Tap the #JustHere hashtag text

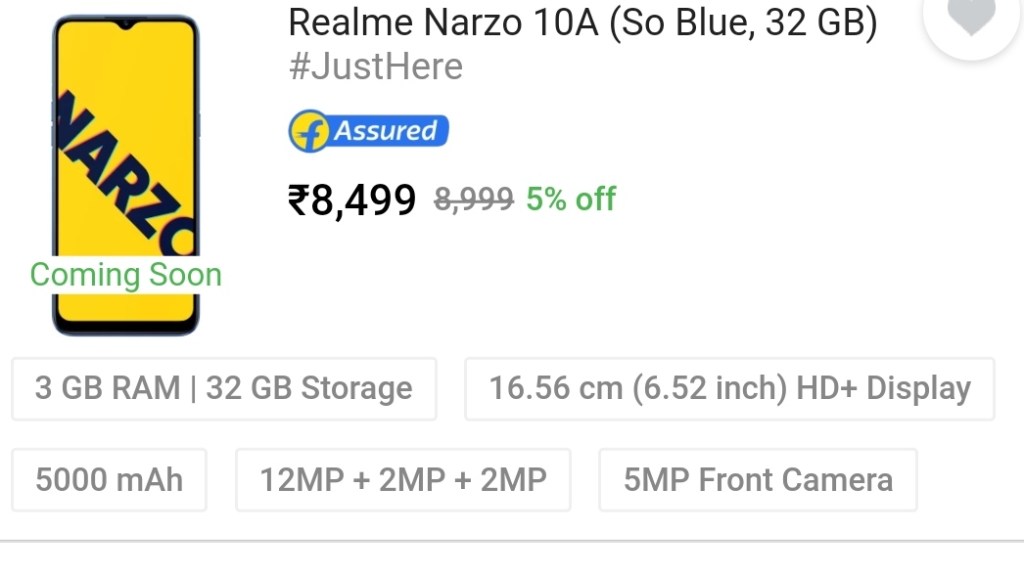pos(375,67)
